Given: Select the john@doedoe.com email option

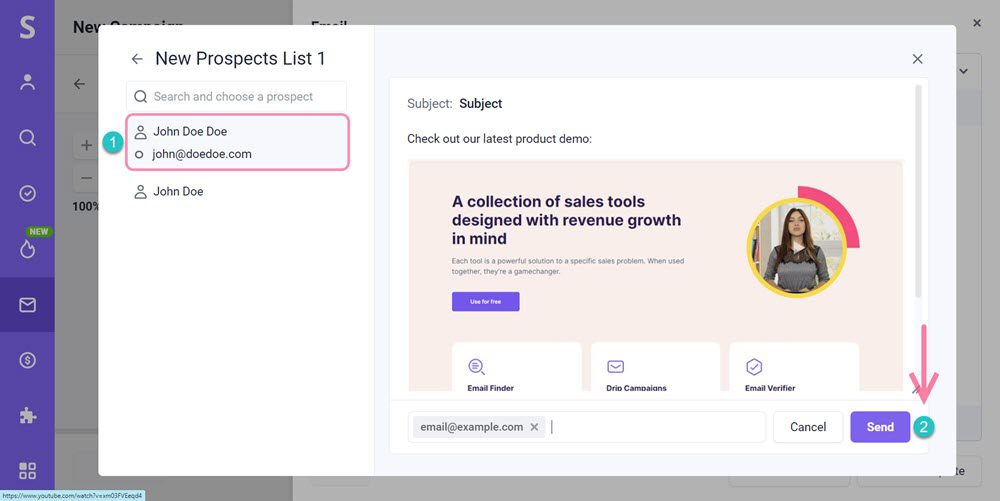Looking at the screenshot, I should coord(201,154).
